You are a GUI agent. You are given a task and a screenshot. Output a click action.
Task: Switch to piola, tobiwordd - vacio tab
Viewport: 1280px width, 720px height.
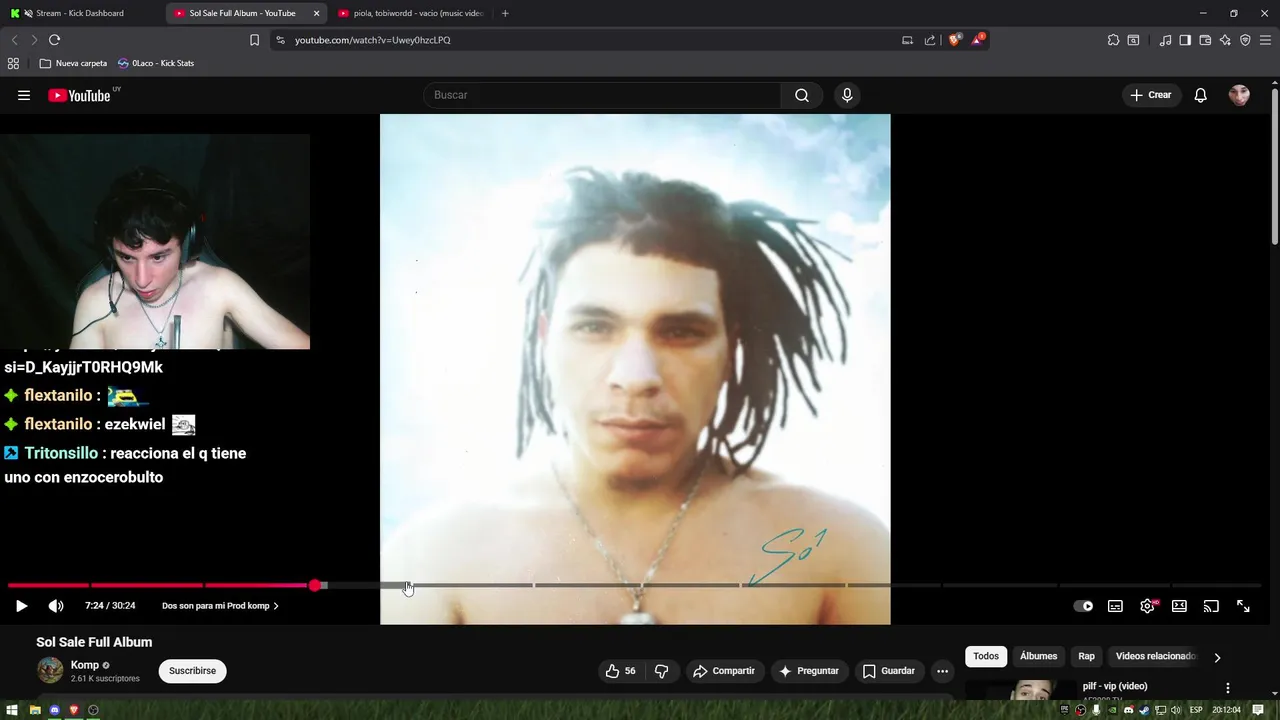pyautogui.click(x=411, y=13)
